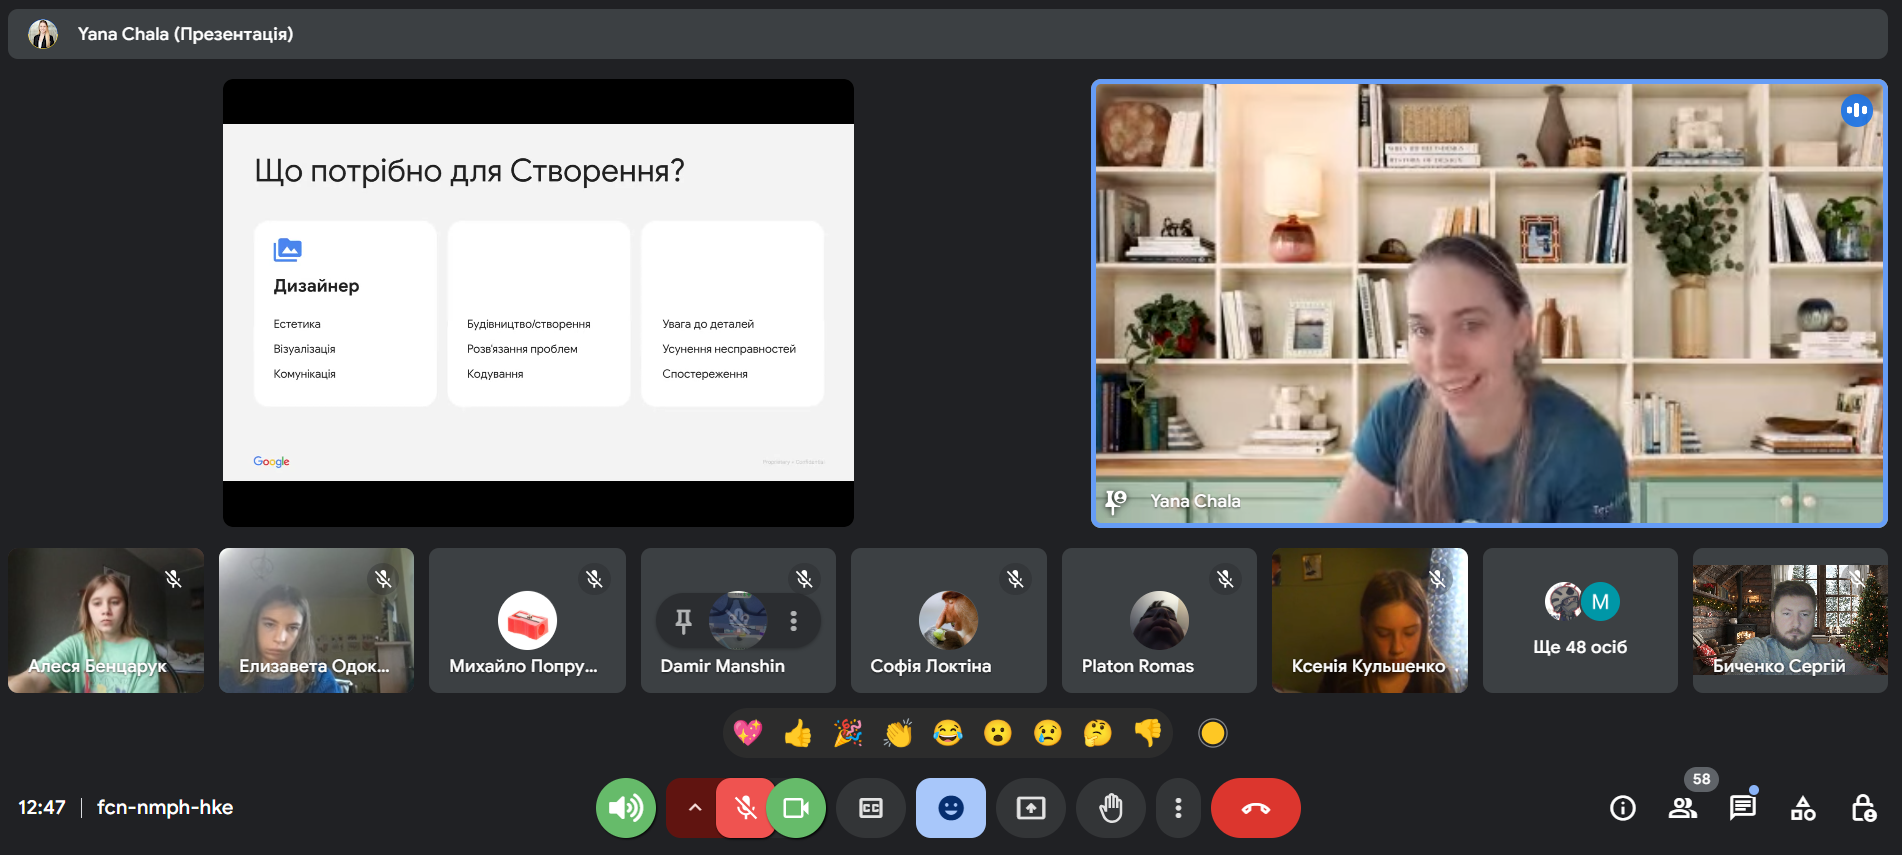Close the emoji reactions bar toggle

click(950, 808)
